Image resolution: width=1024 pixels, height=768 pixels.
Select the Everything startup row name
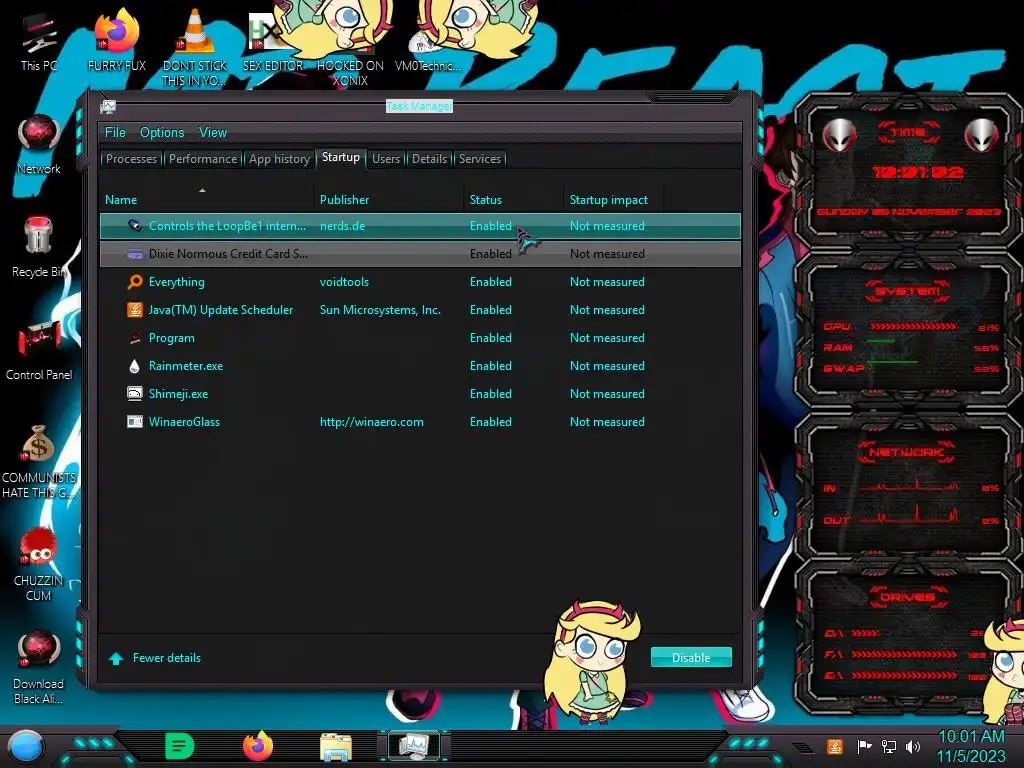pyautogui.click(x=176, y=282)
